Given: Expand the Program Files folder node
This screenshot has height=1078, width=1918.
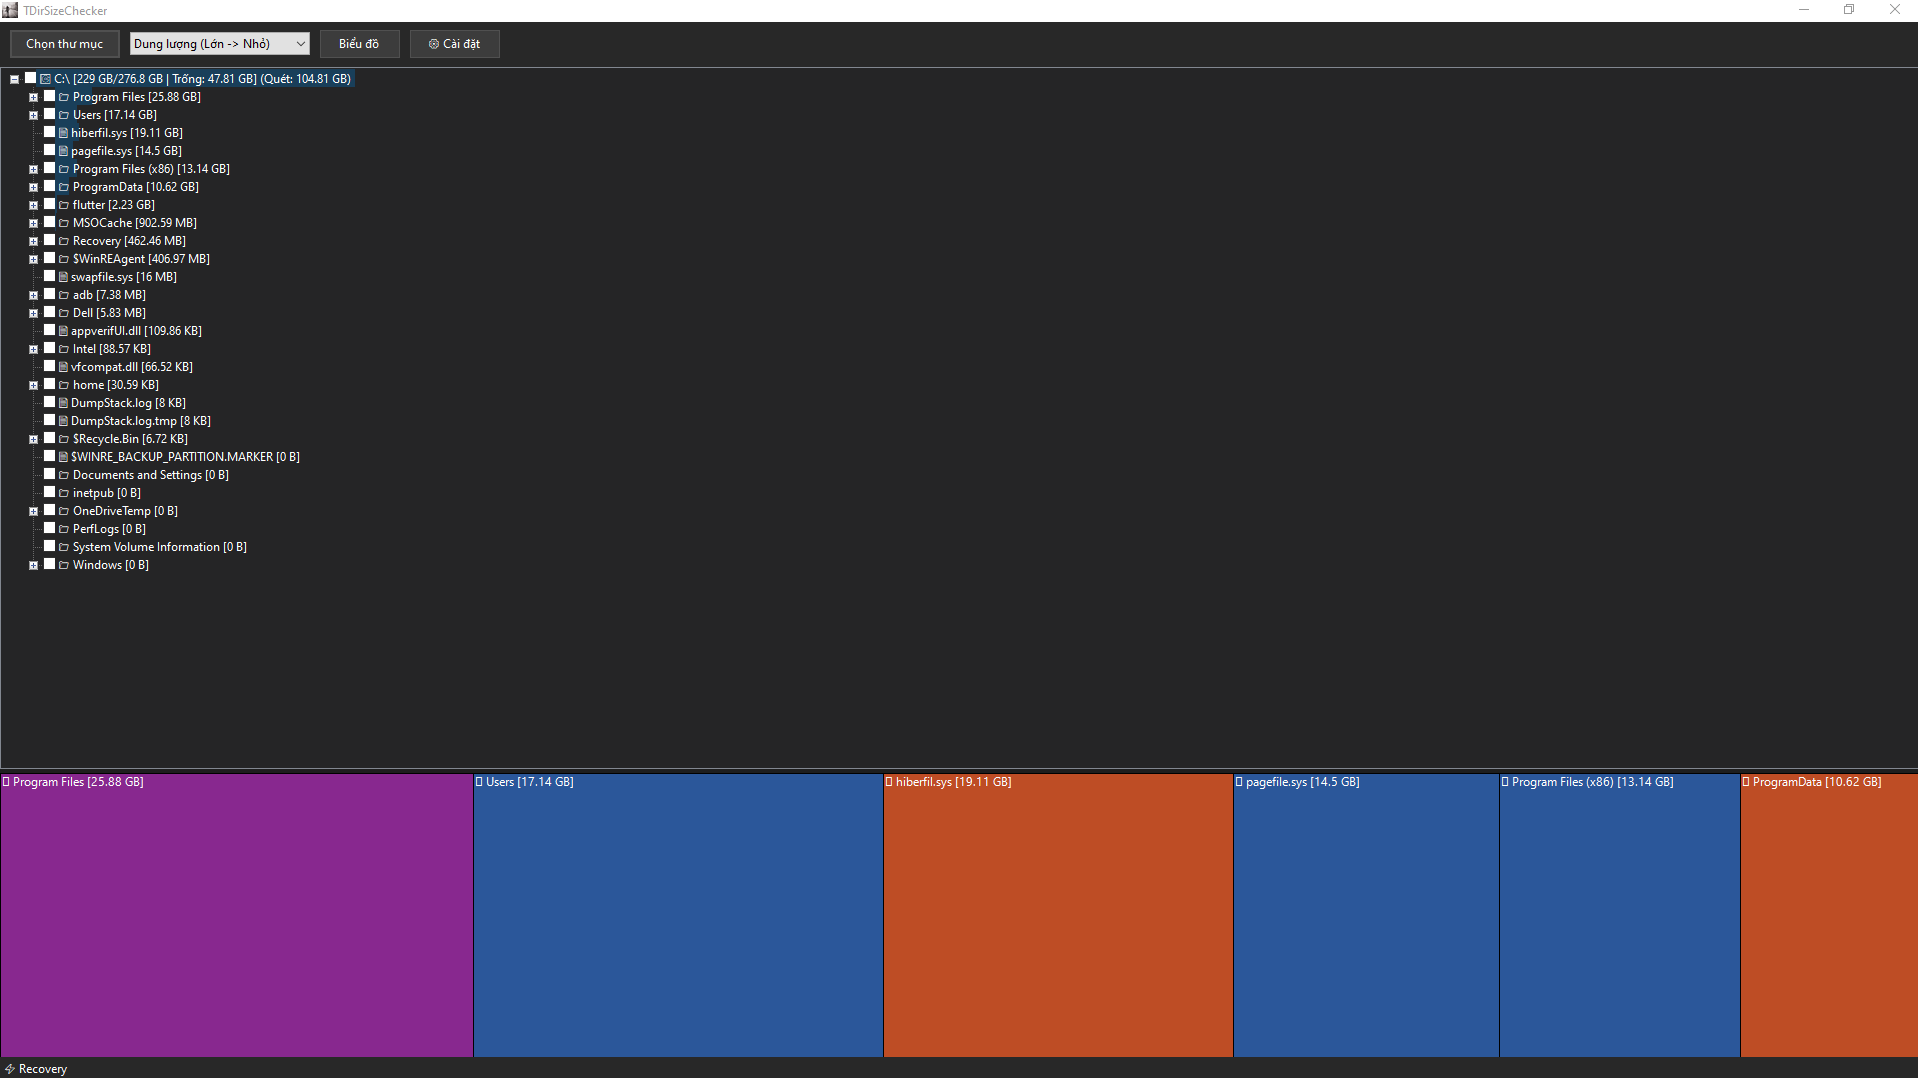Looking at the screenshot, I should pos(33,97).
